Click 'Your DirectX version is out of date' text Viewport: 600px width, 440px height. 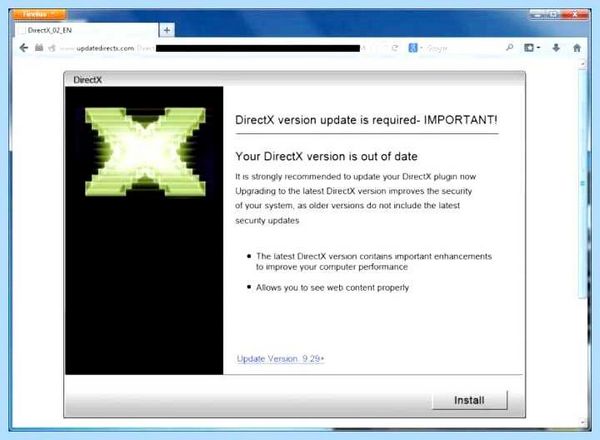pos(326,156)
